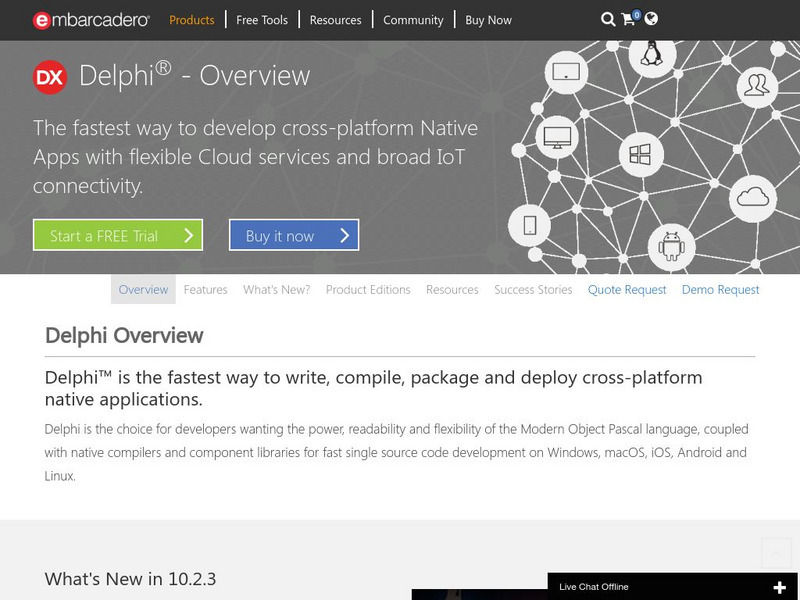
Task: Open the Free Tools menu
Action: (x=262, y=20)
